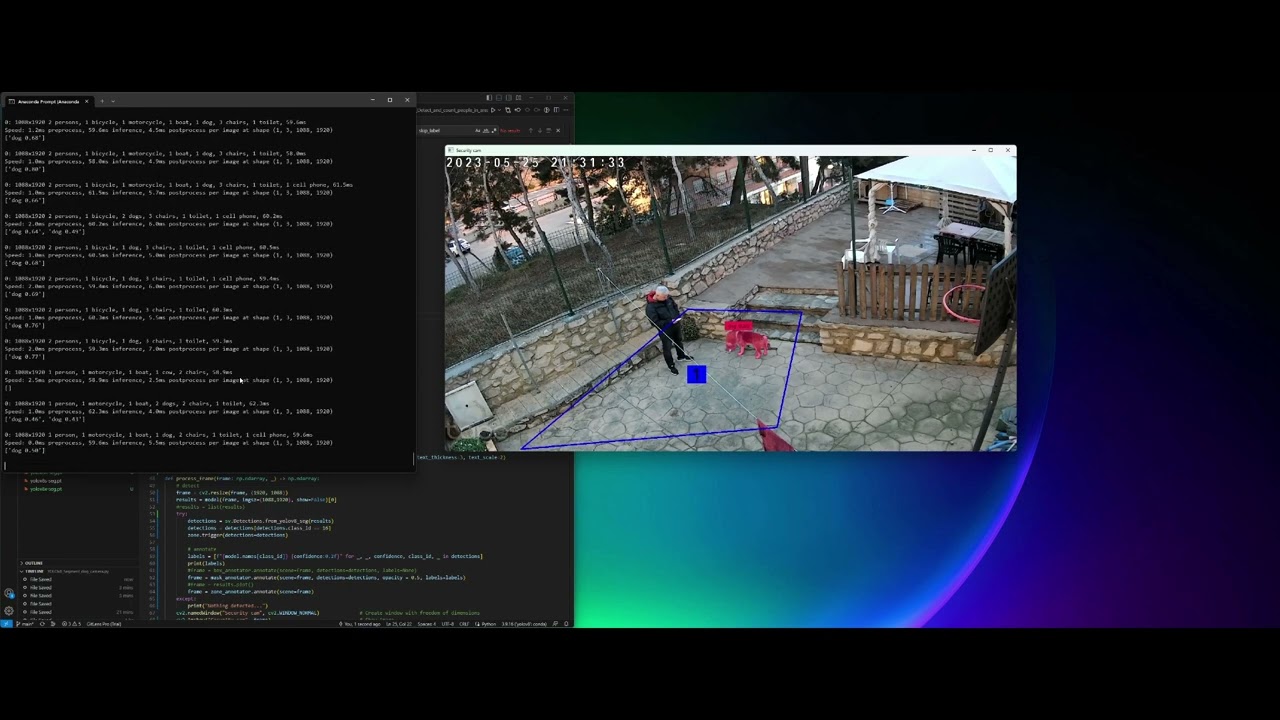Close the Anaconda Prompt window
This screenshot has height=720, width=1280.
click(x=406, y=100)
